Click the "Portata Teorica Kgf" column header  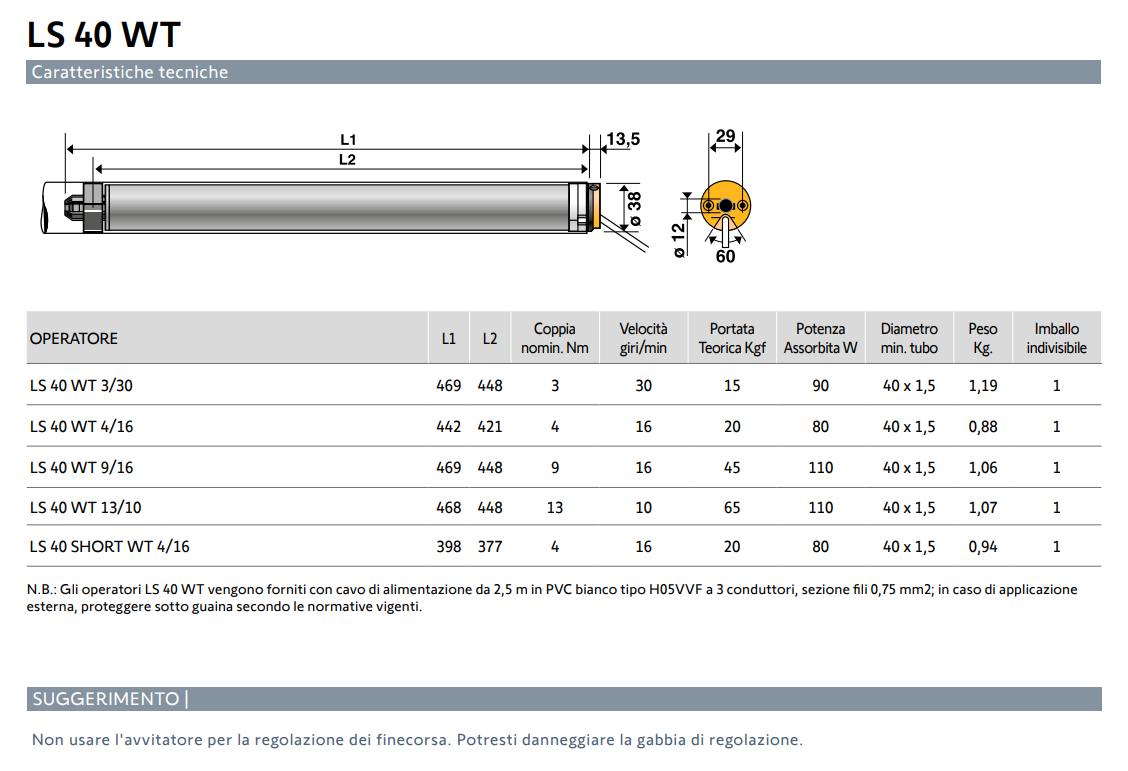[x=732, y=338]
